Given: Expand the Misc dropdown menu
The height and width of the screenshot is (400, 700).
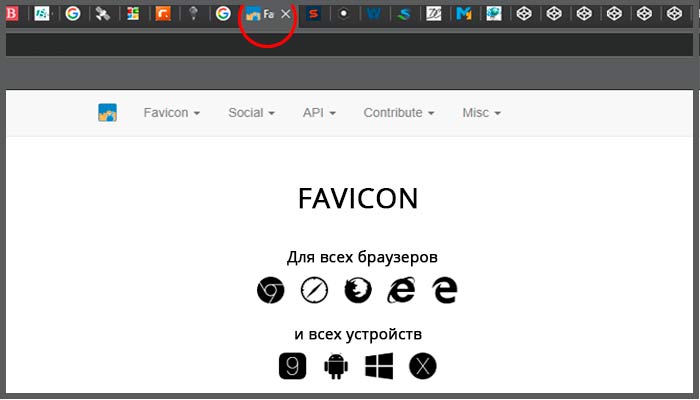Looking at the screenshot, I should coord(481,113).
